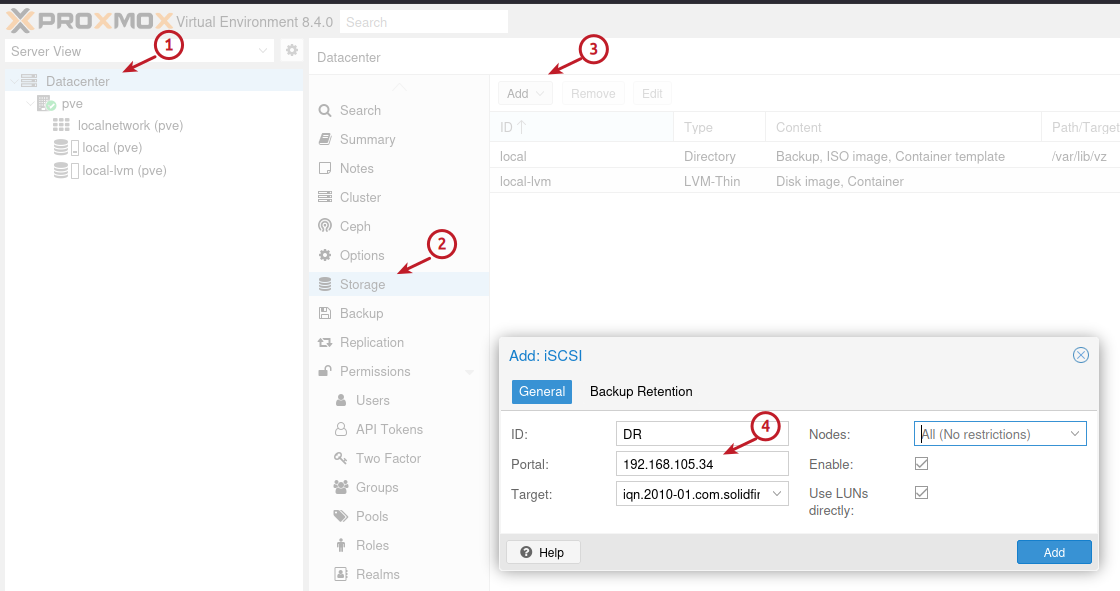1120x591 pixels.
Task: Click the Help question mark icon
Action: [526, 552]
